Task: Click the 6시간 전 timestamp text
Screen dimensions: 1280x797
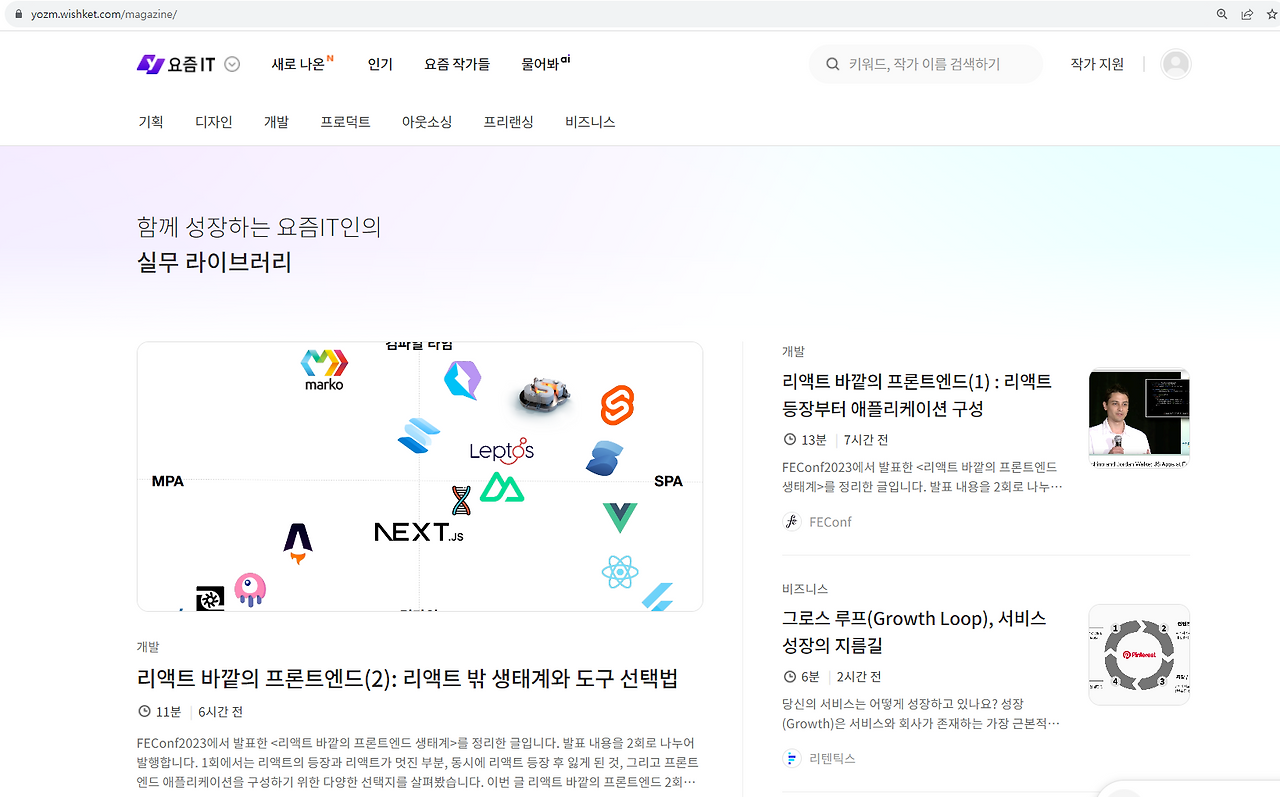Action: [x=220, y=712]
